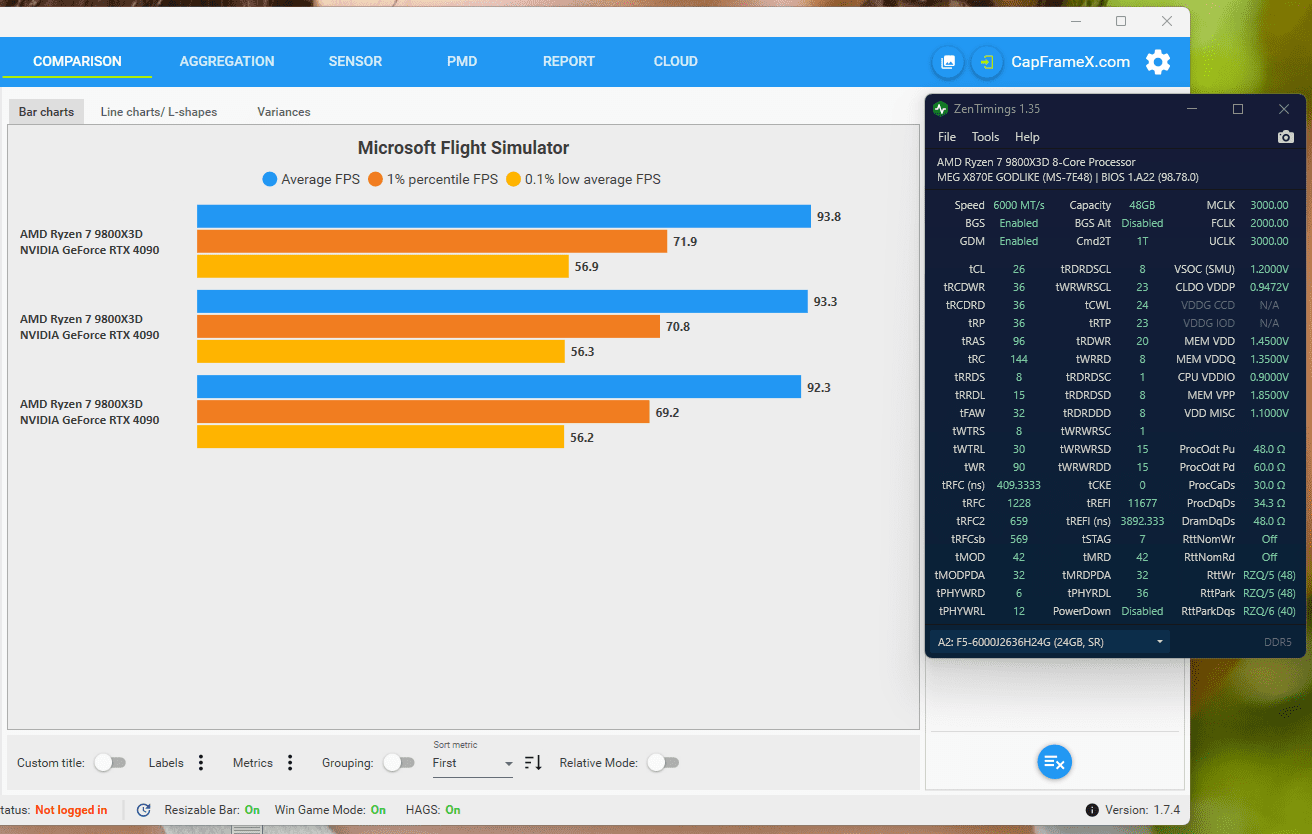Click the Capacity 48GB value
This screenshot has width=1312, height=834.
coord(1142,205)
